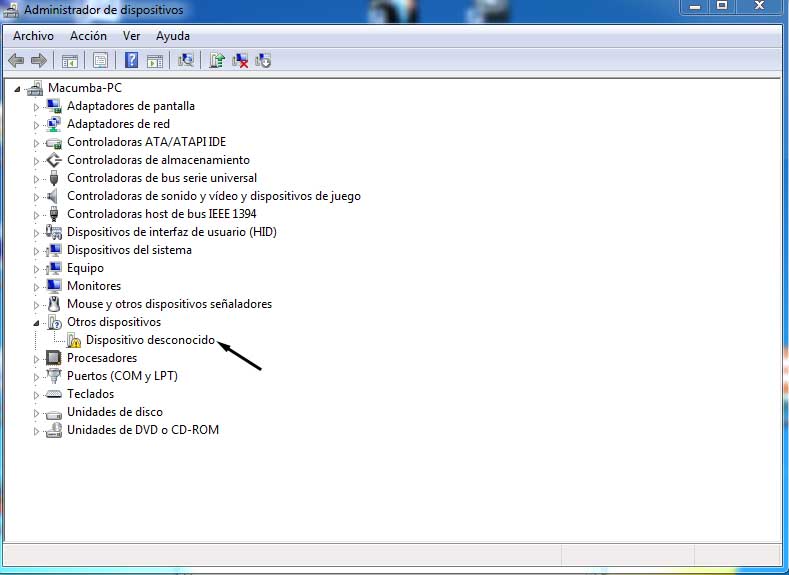Image resolution: width=789 pixels, height=575 pixels.
Task: Click the toolbar icon right of Uninstall
Action: coord(263,61)
